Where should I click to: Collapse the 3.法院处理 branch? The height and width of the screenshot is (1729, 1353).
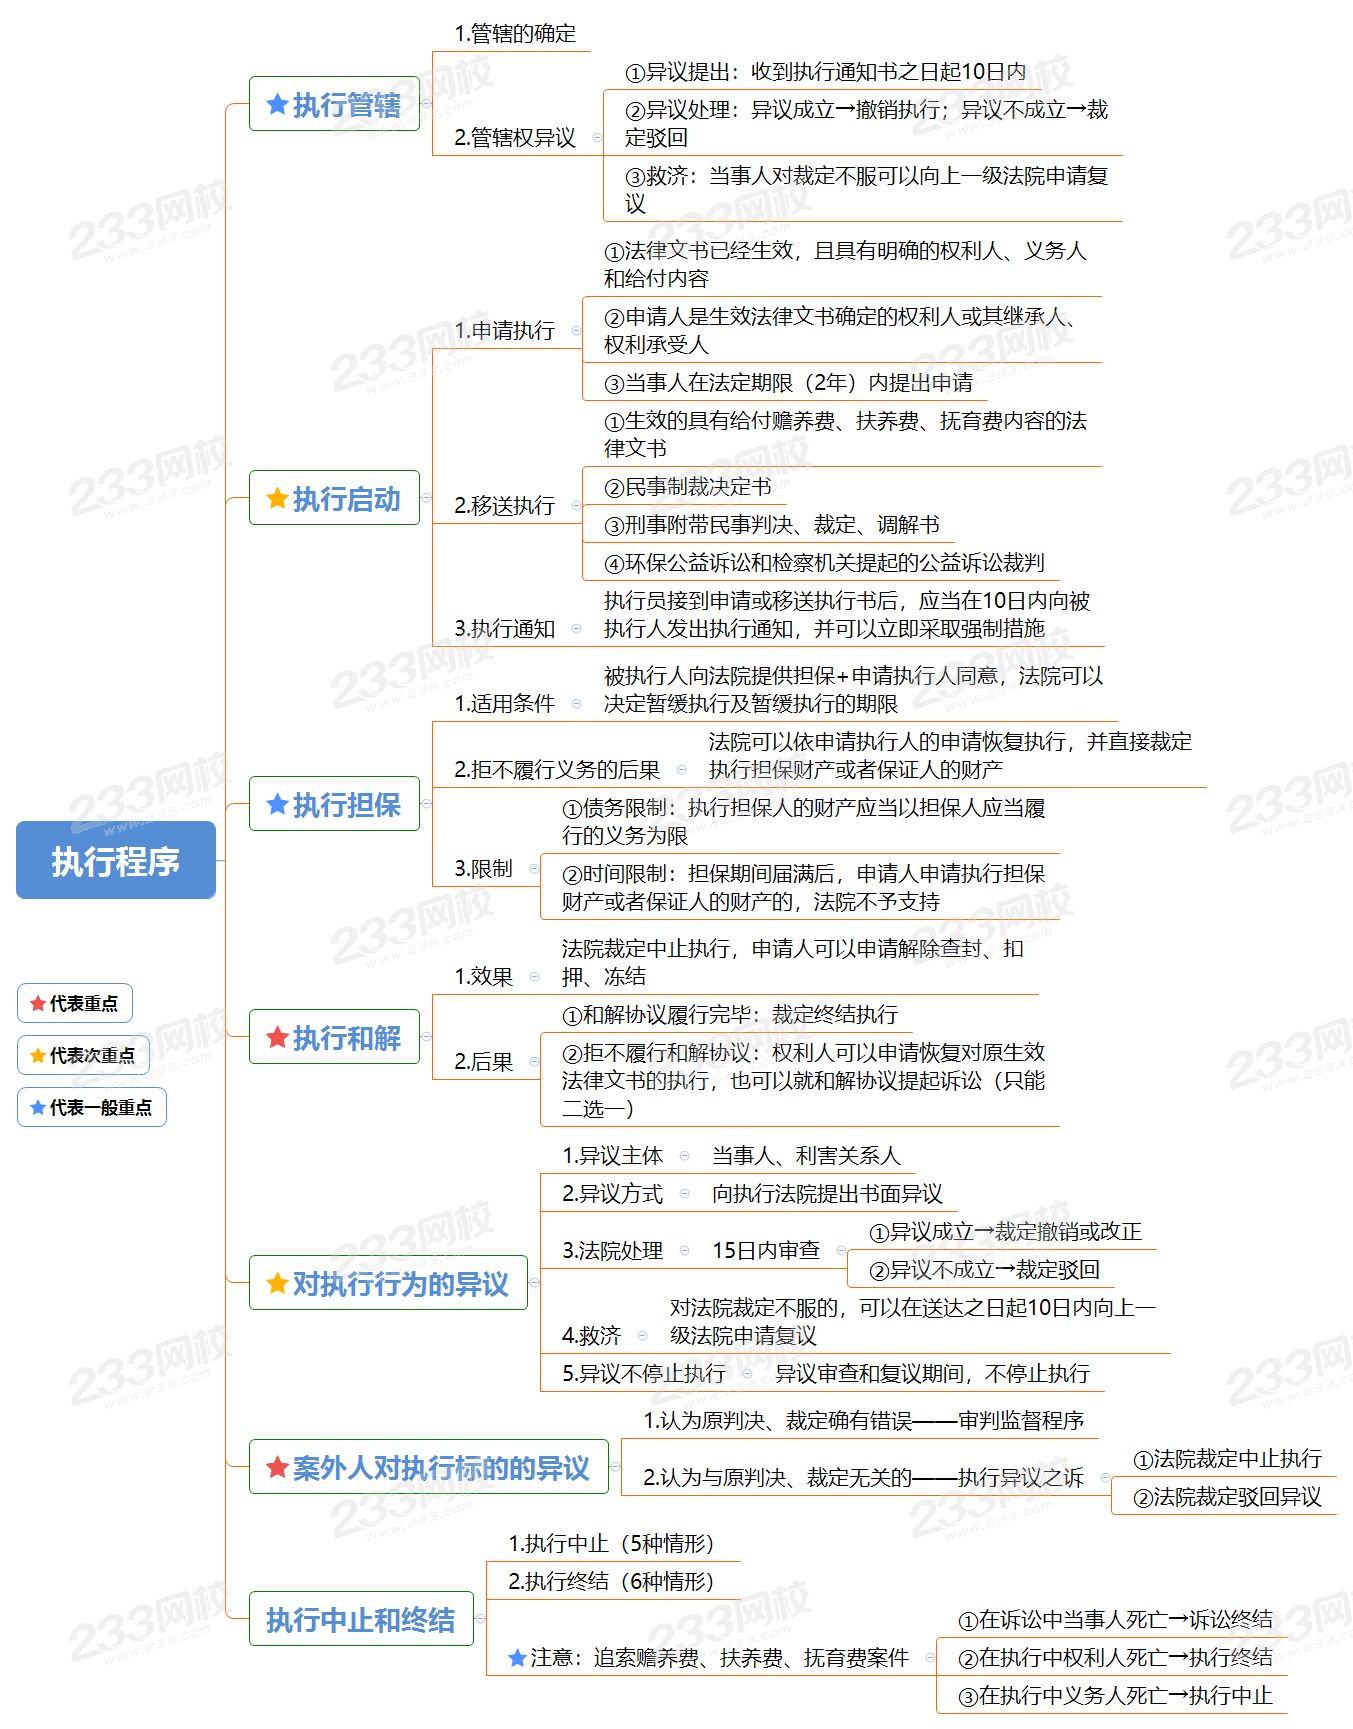click(684, 1250)
